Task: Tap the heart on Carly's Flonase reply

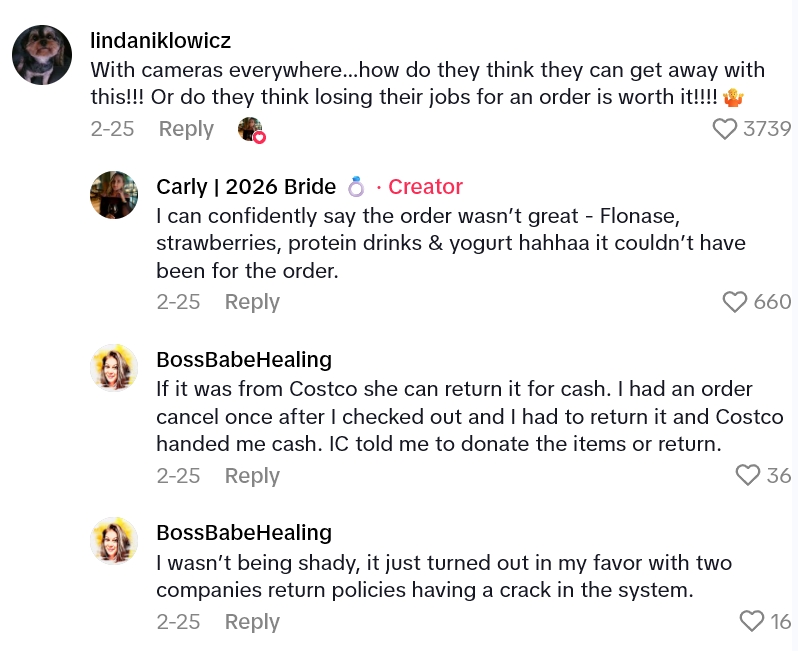Action: click(735, 302)
